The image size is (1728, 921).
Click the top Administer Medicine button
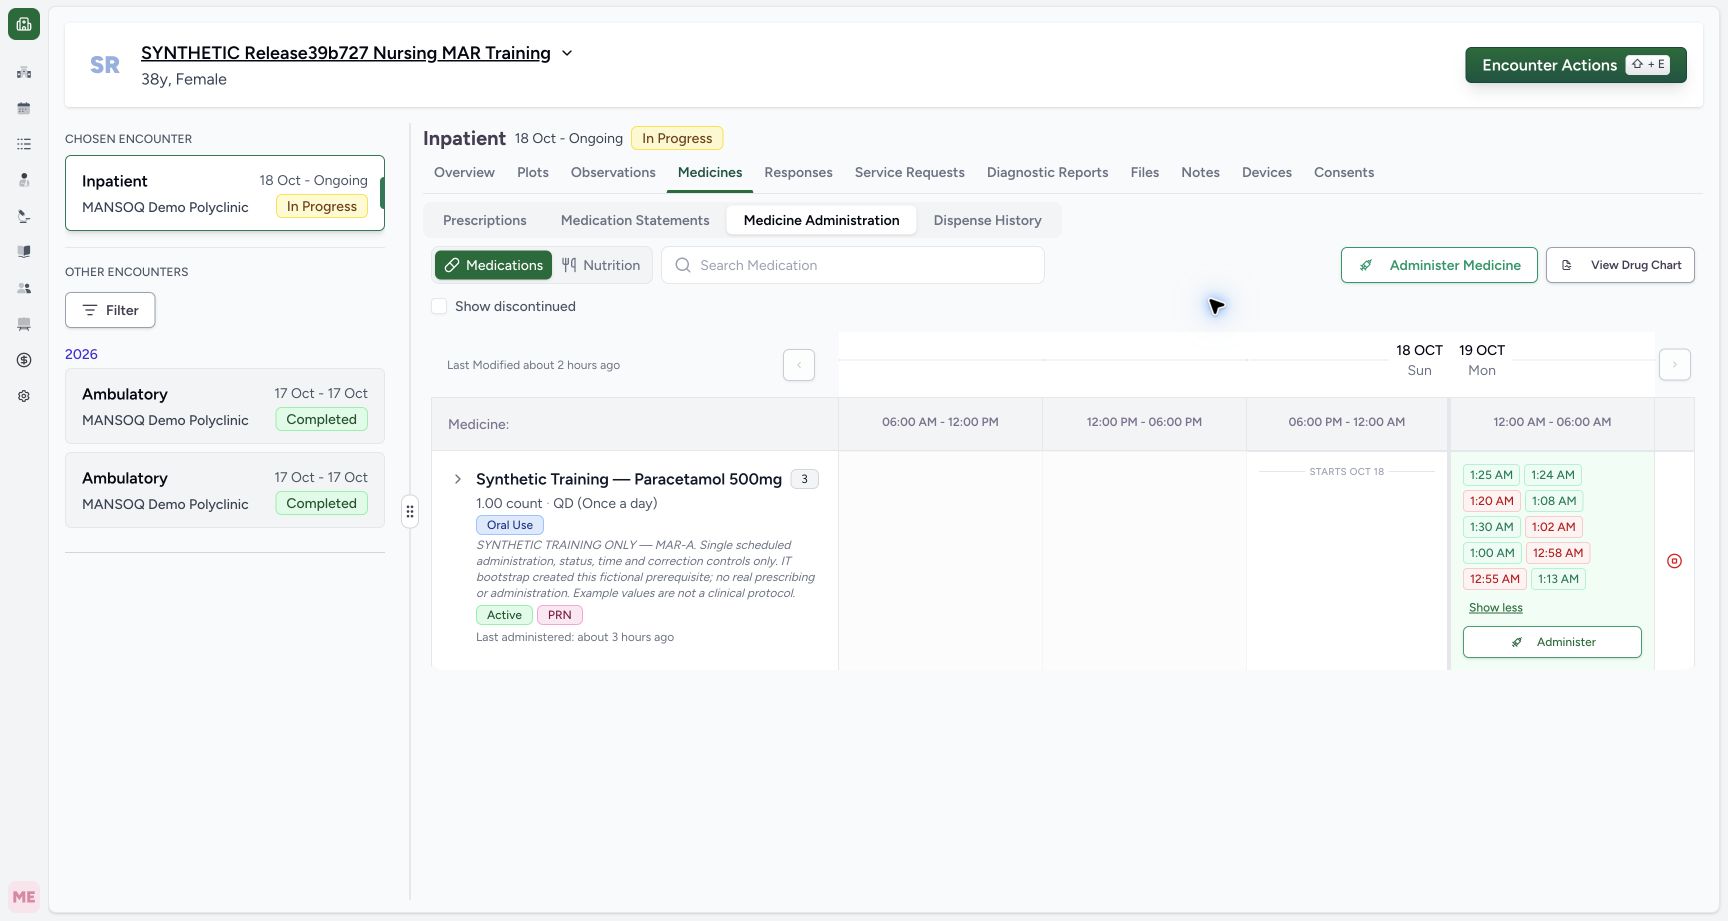[x=1439, y=265]
